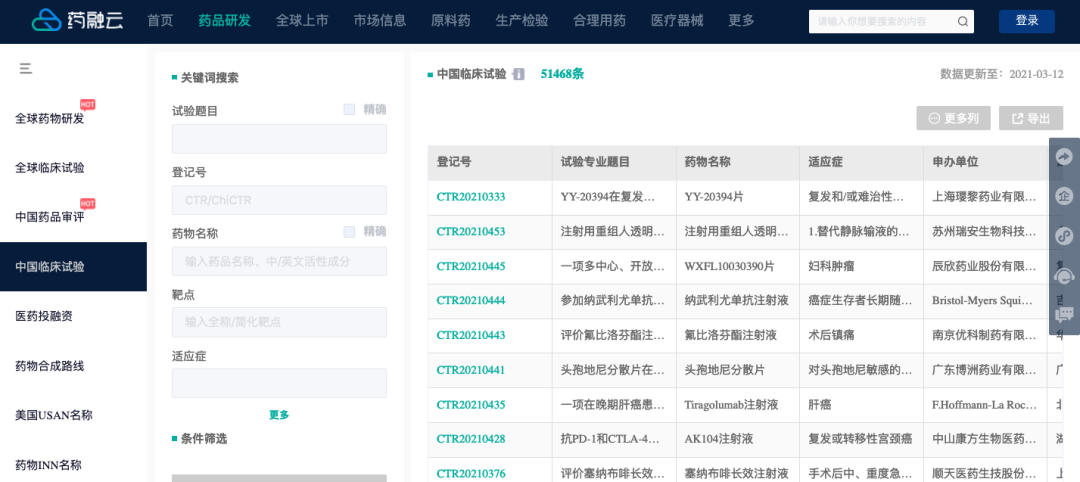Image resolution: width=1080 pixels, height=482 pixels.
Task: Click the 51468条 result count
Action: (x=562, y=74)
